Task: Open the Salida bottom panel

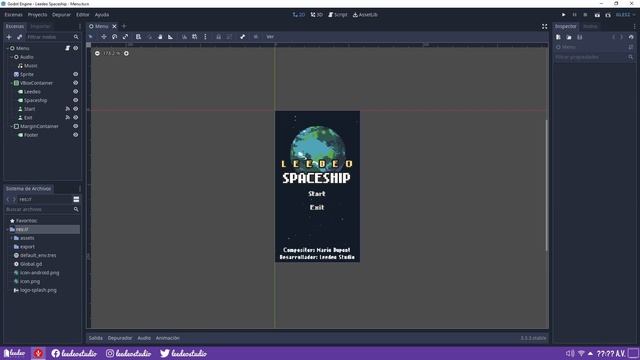Action: click(96, 338)
